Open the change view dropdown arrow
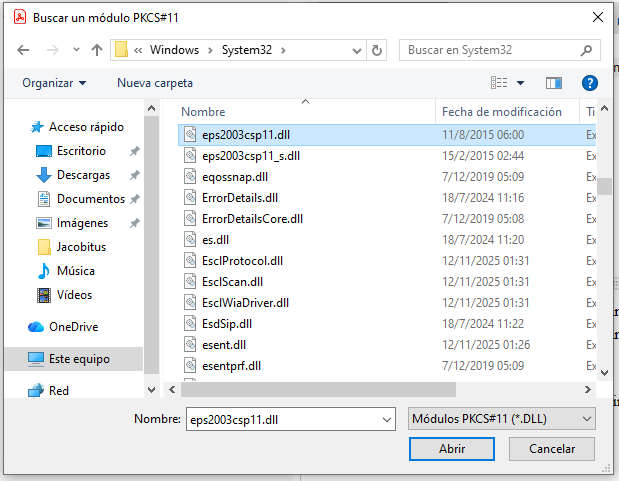 [x=521, y=83]
